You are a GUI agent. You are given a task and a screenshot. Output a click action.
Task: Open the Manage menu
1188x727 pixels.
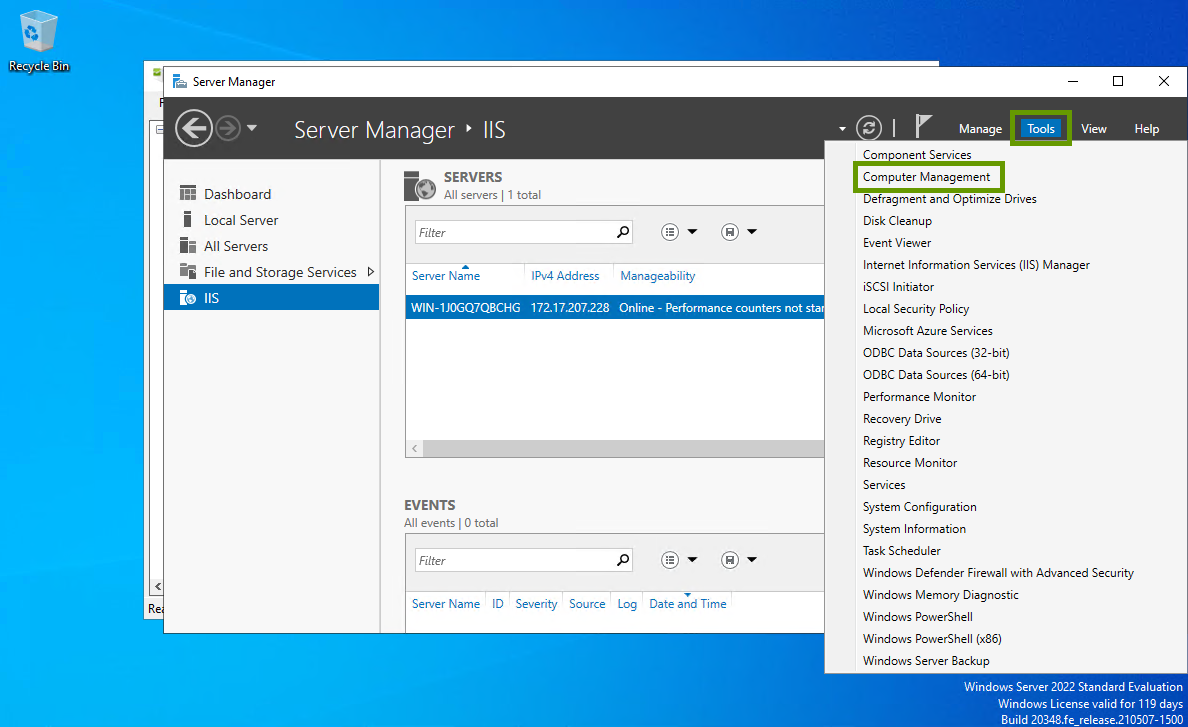point(980,129)
